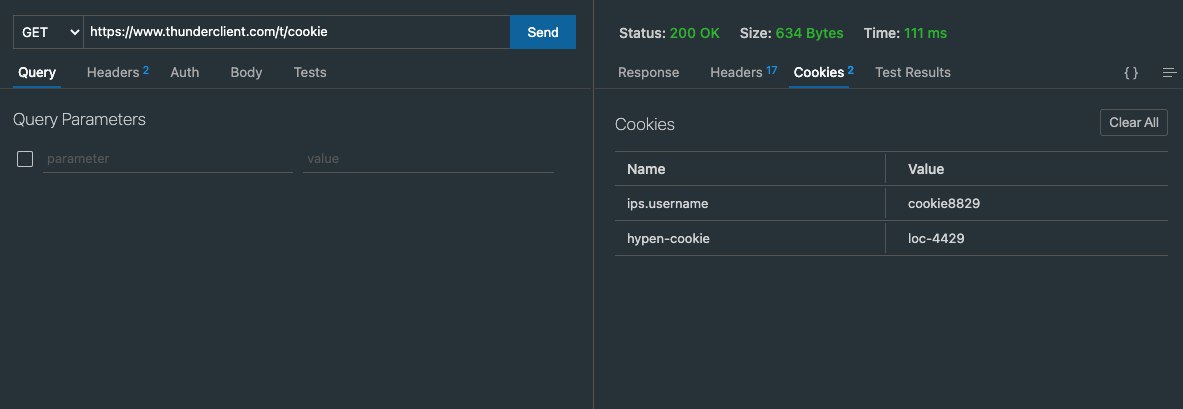This screenshot has height=409, width=1183.
Task: Click the request URL field
Action: pyautogui.click(x=296, y=32)
